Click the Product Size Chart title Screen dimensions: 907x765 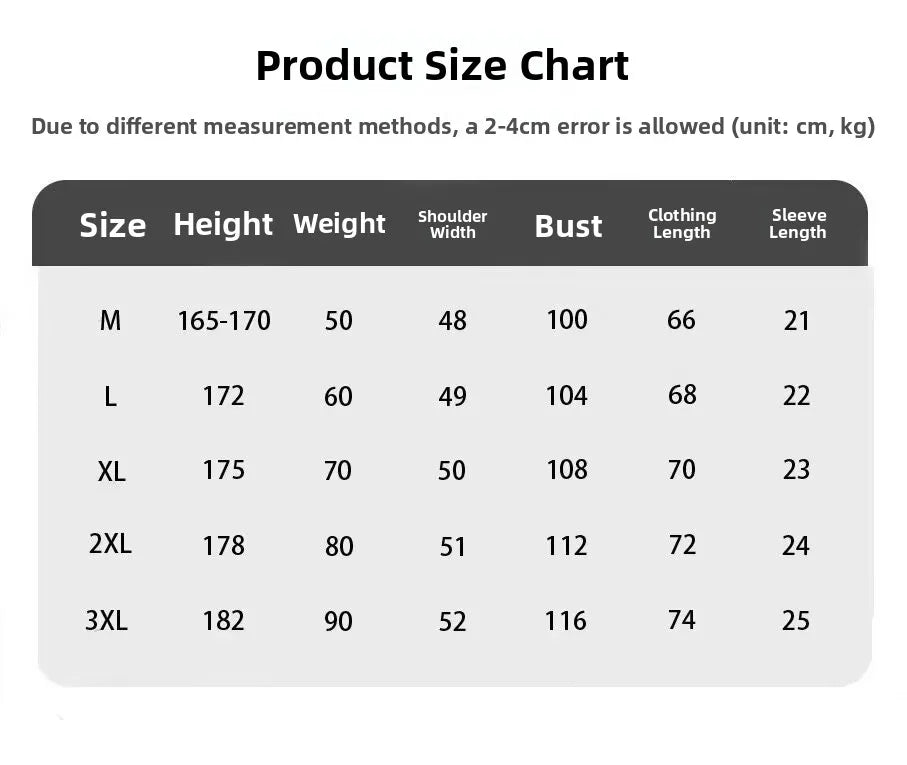coord(442,66)
